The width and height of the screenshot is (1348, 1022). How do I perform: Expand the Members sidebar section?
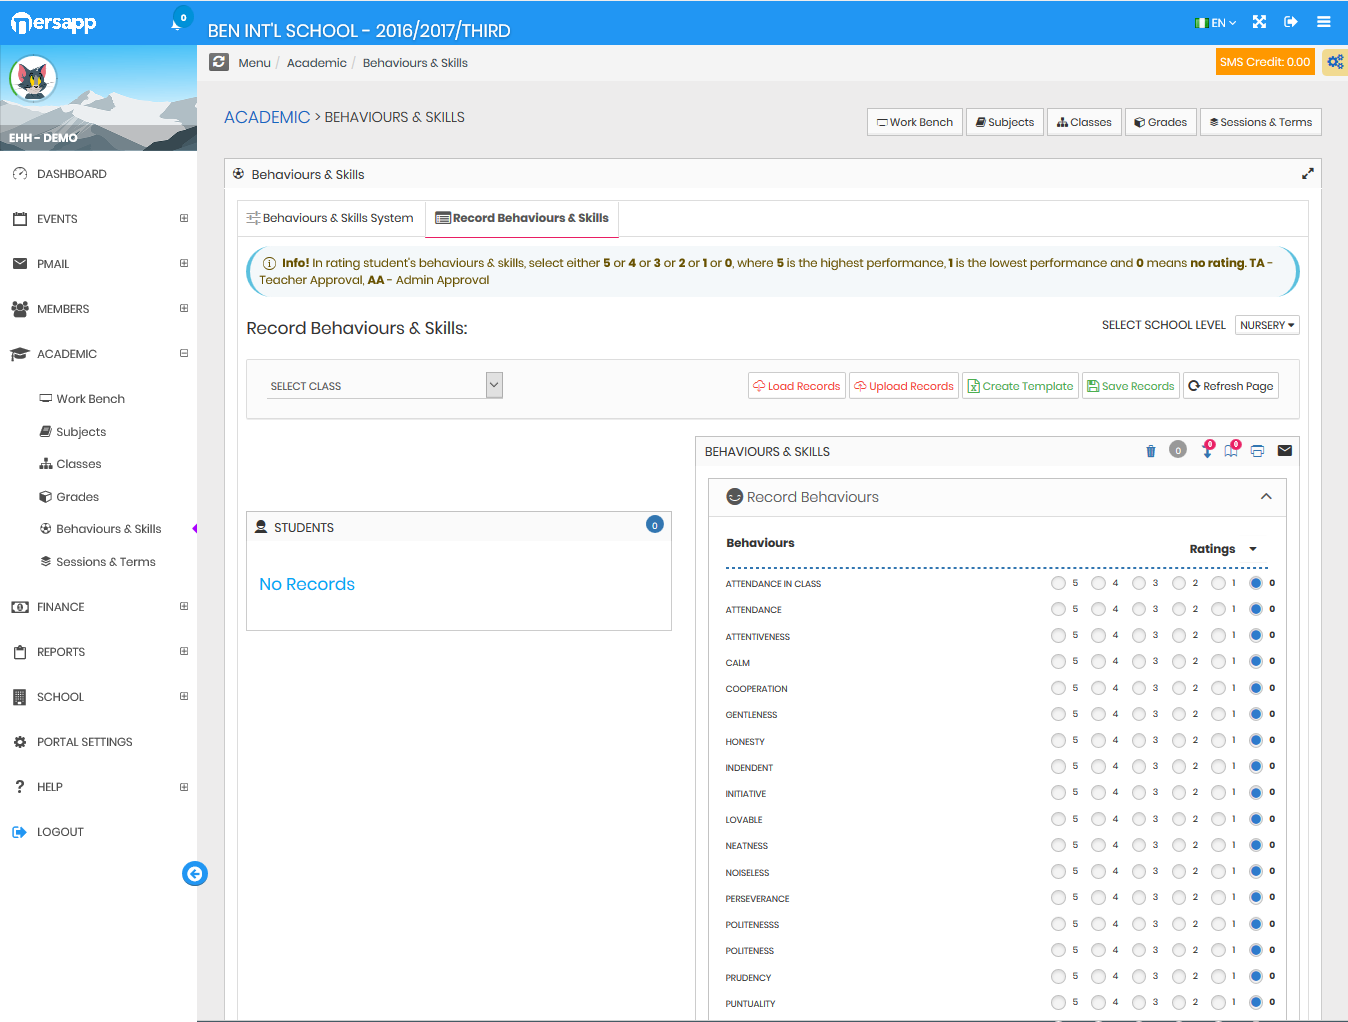pos(184,308)
